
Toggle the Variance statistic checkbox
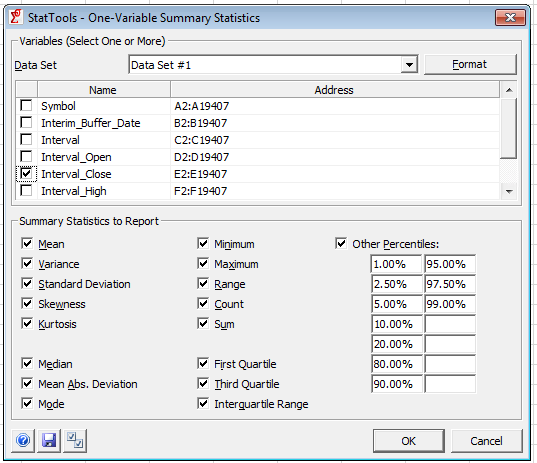[x=27, y=264]
